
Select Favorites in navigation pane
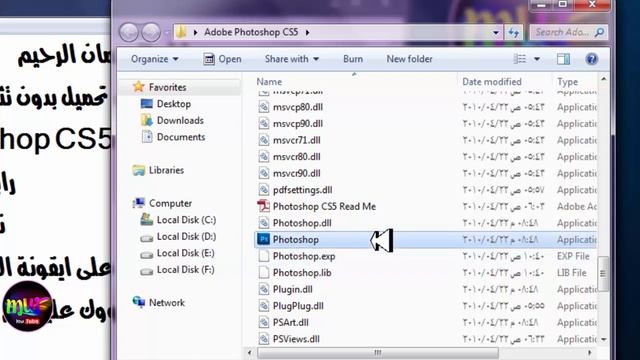coord(167,87)
